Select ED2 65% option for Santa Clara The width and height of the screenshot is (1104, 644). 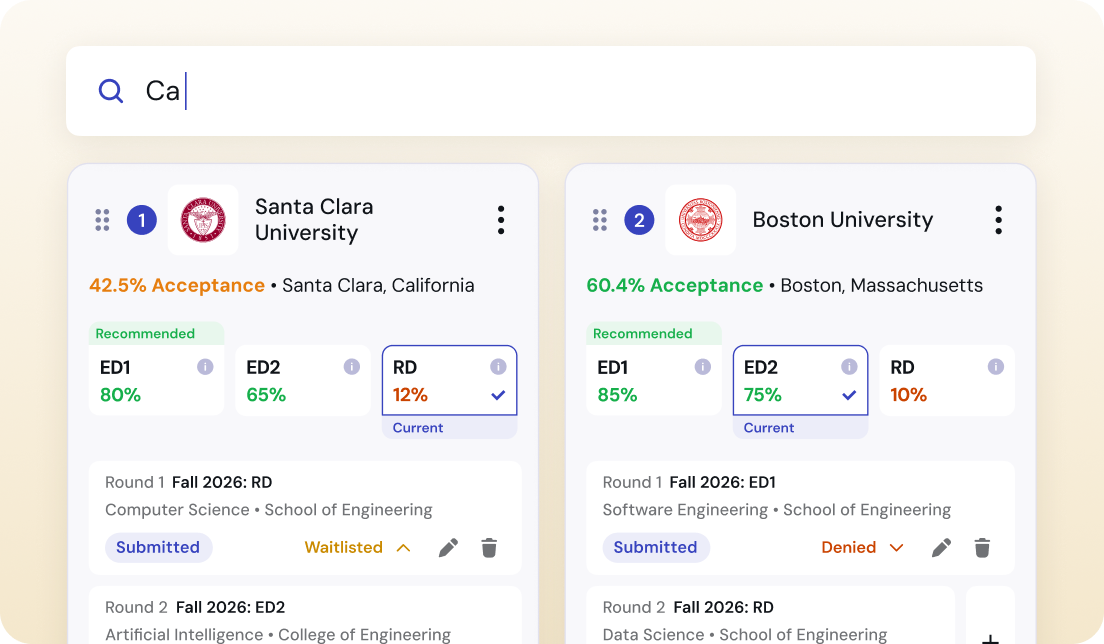point(302,381)
